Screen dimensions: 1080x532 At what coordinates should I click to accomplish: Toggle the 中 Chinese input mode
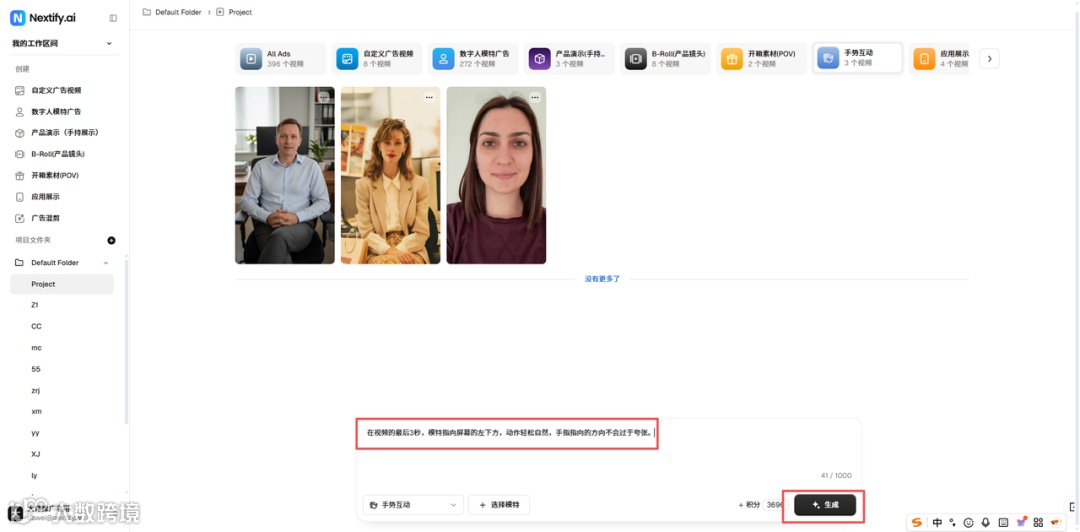pos(937,522)
